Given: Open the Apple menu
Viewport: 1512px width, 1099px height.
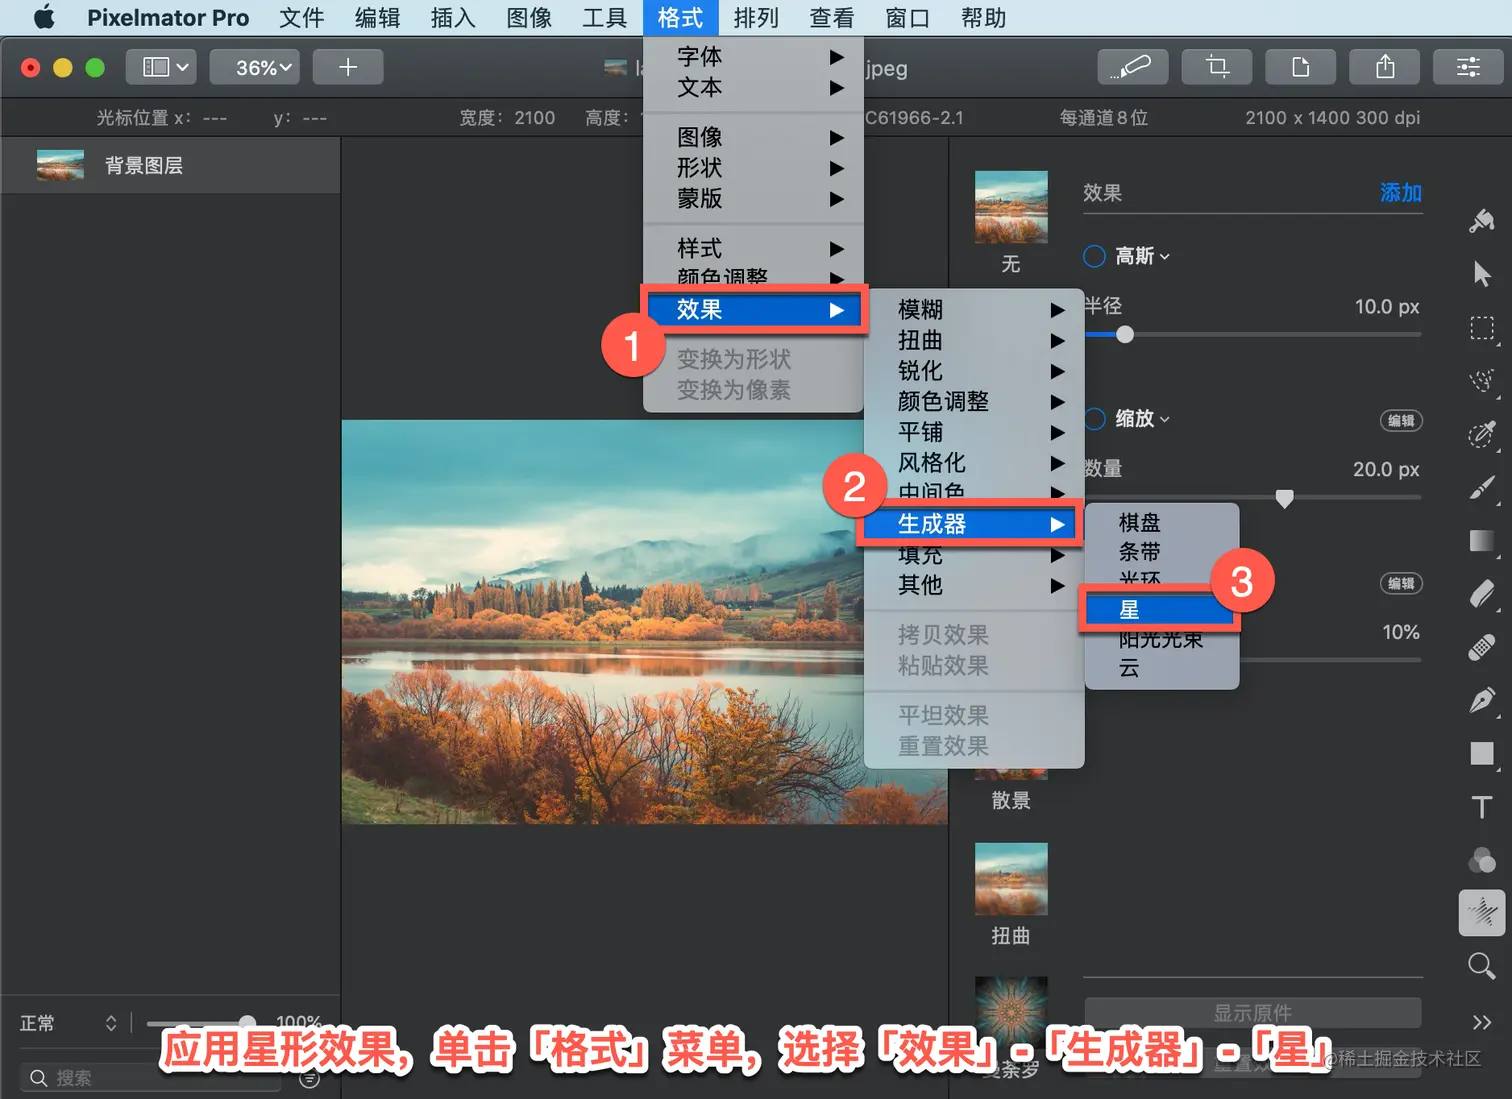Looking at the screenshot, I should click(44, 17).
